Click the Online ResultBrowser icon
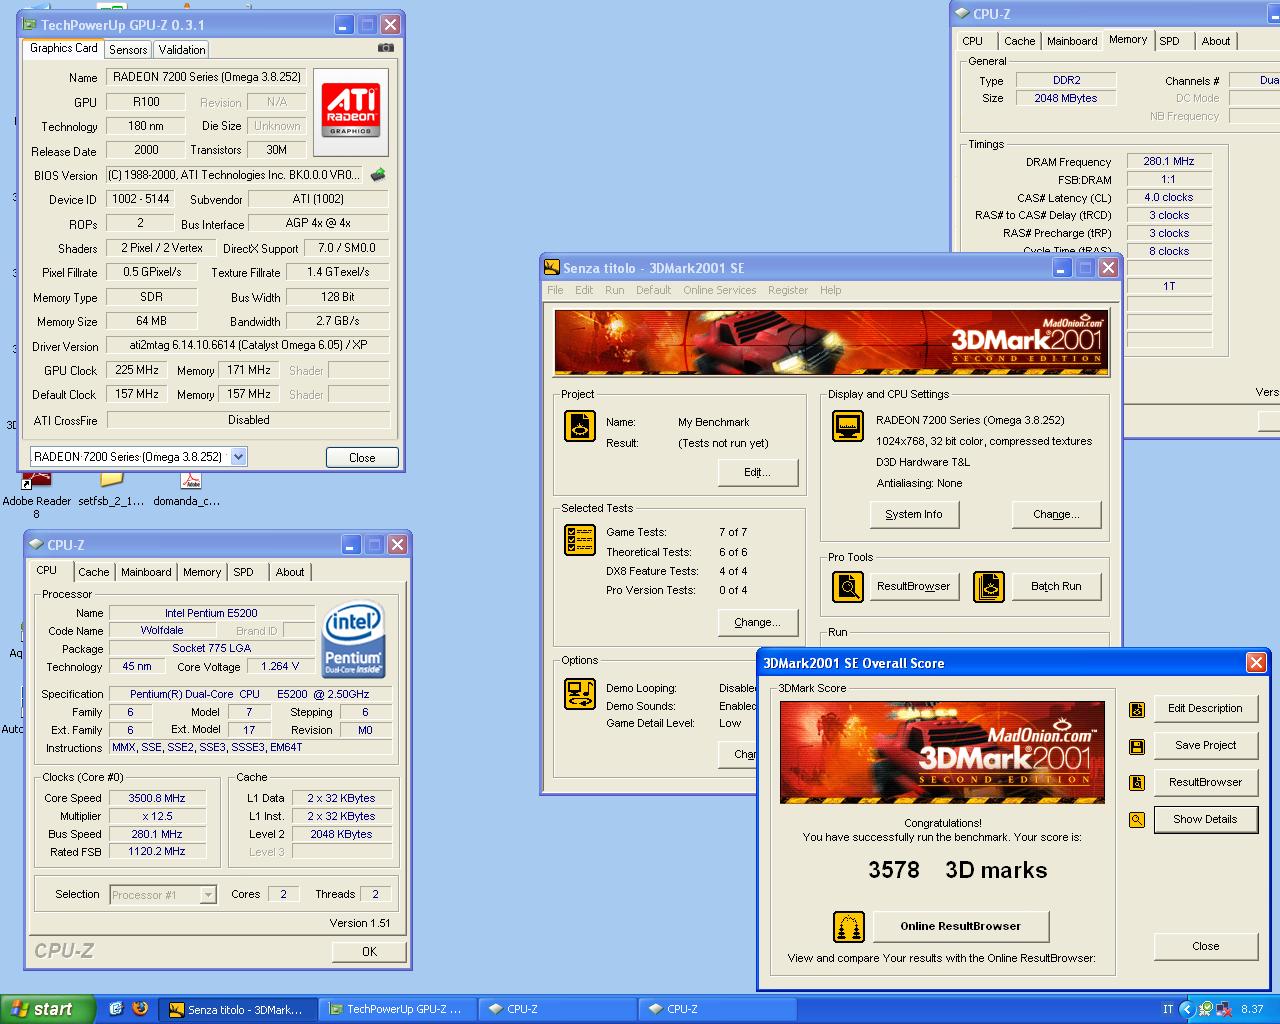The image size is (1280, 1024). tap(849, 927)
